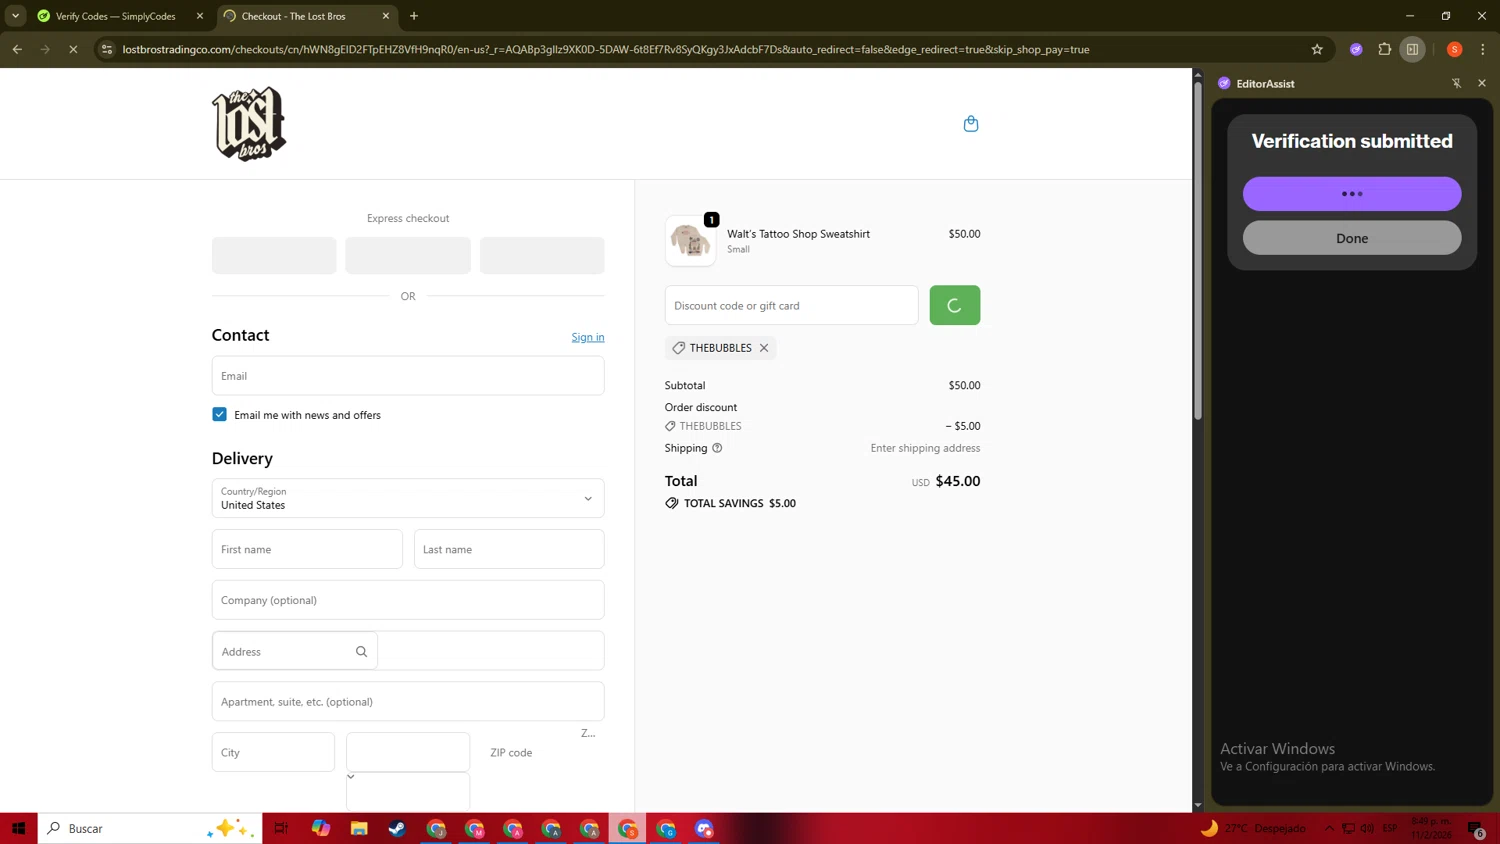
Task: Focus the Email input field
Action: tap(408, 376)
